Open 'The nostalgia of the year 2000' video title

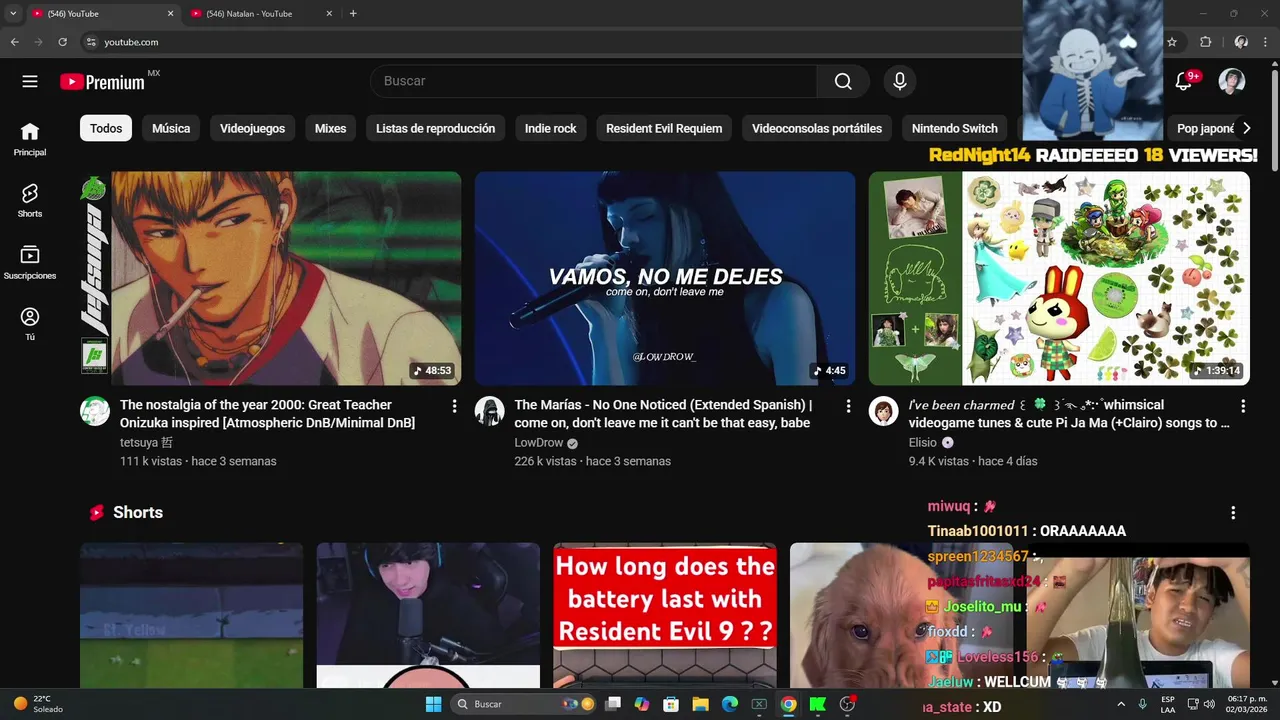coord(267,414)
